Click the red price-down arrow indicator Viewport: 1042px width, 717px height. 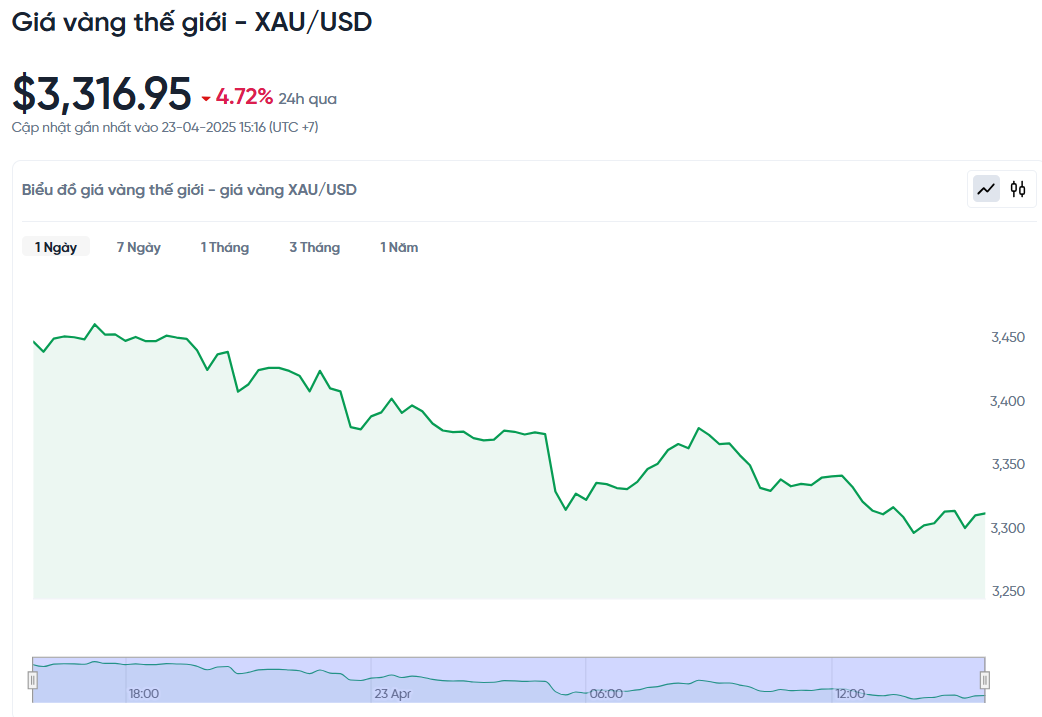(x=206, y=98)
